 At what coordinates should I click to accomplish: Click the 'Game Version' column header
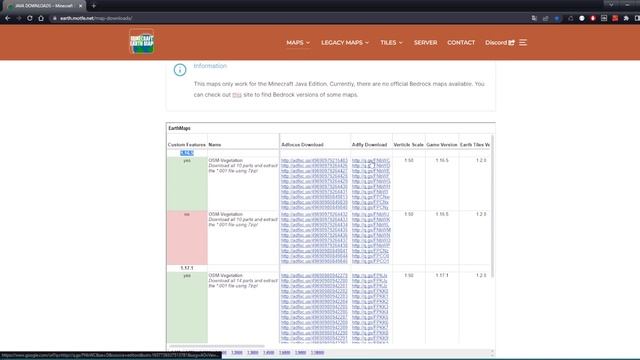(x=442, y=144)
